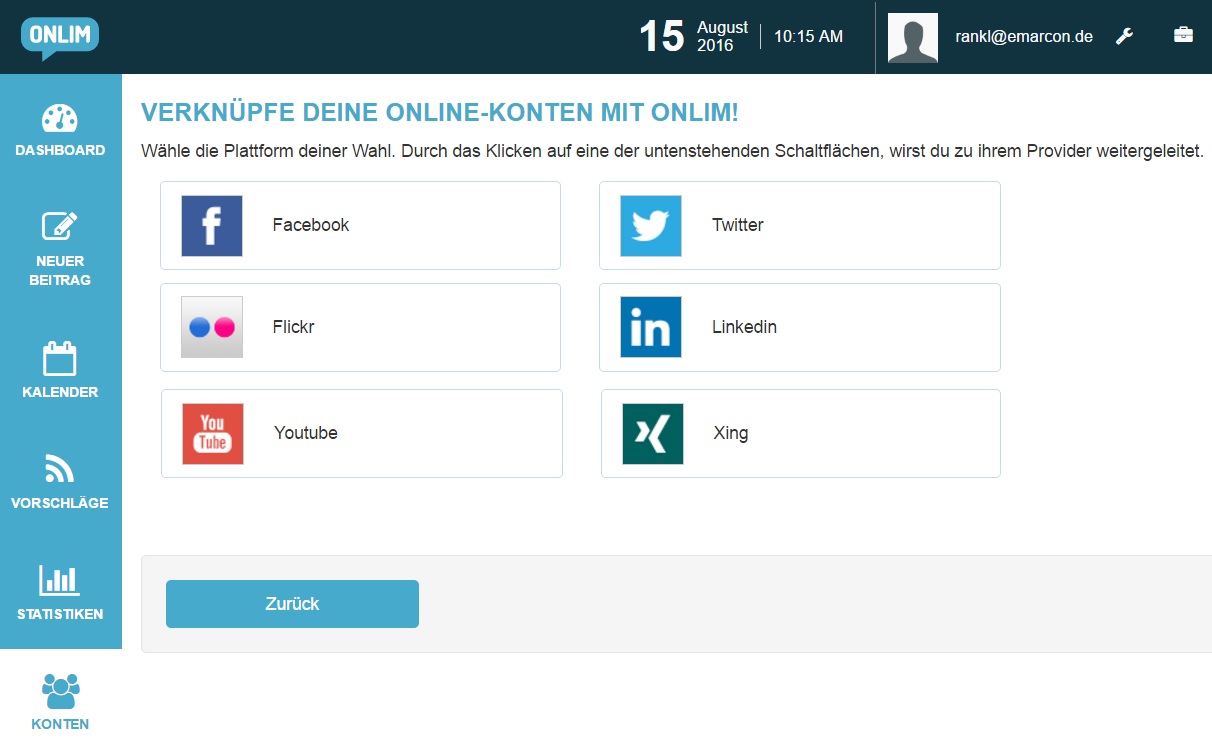Viewport: 1212px width, 740px height.
Task: Click the 10:15 AM time display
Action: click(809, 36)
